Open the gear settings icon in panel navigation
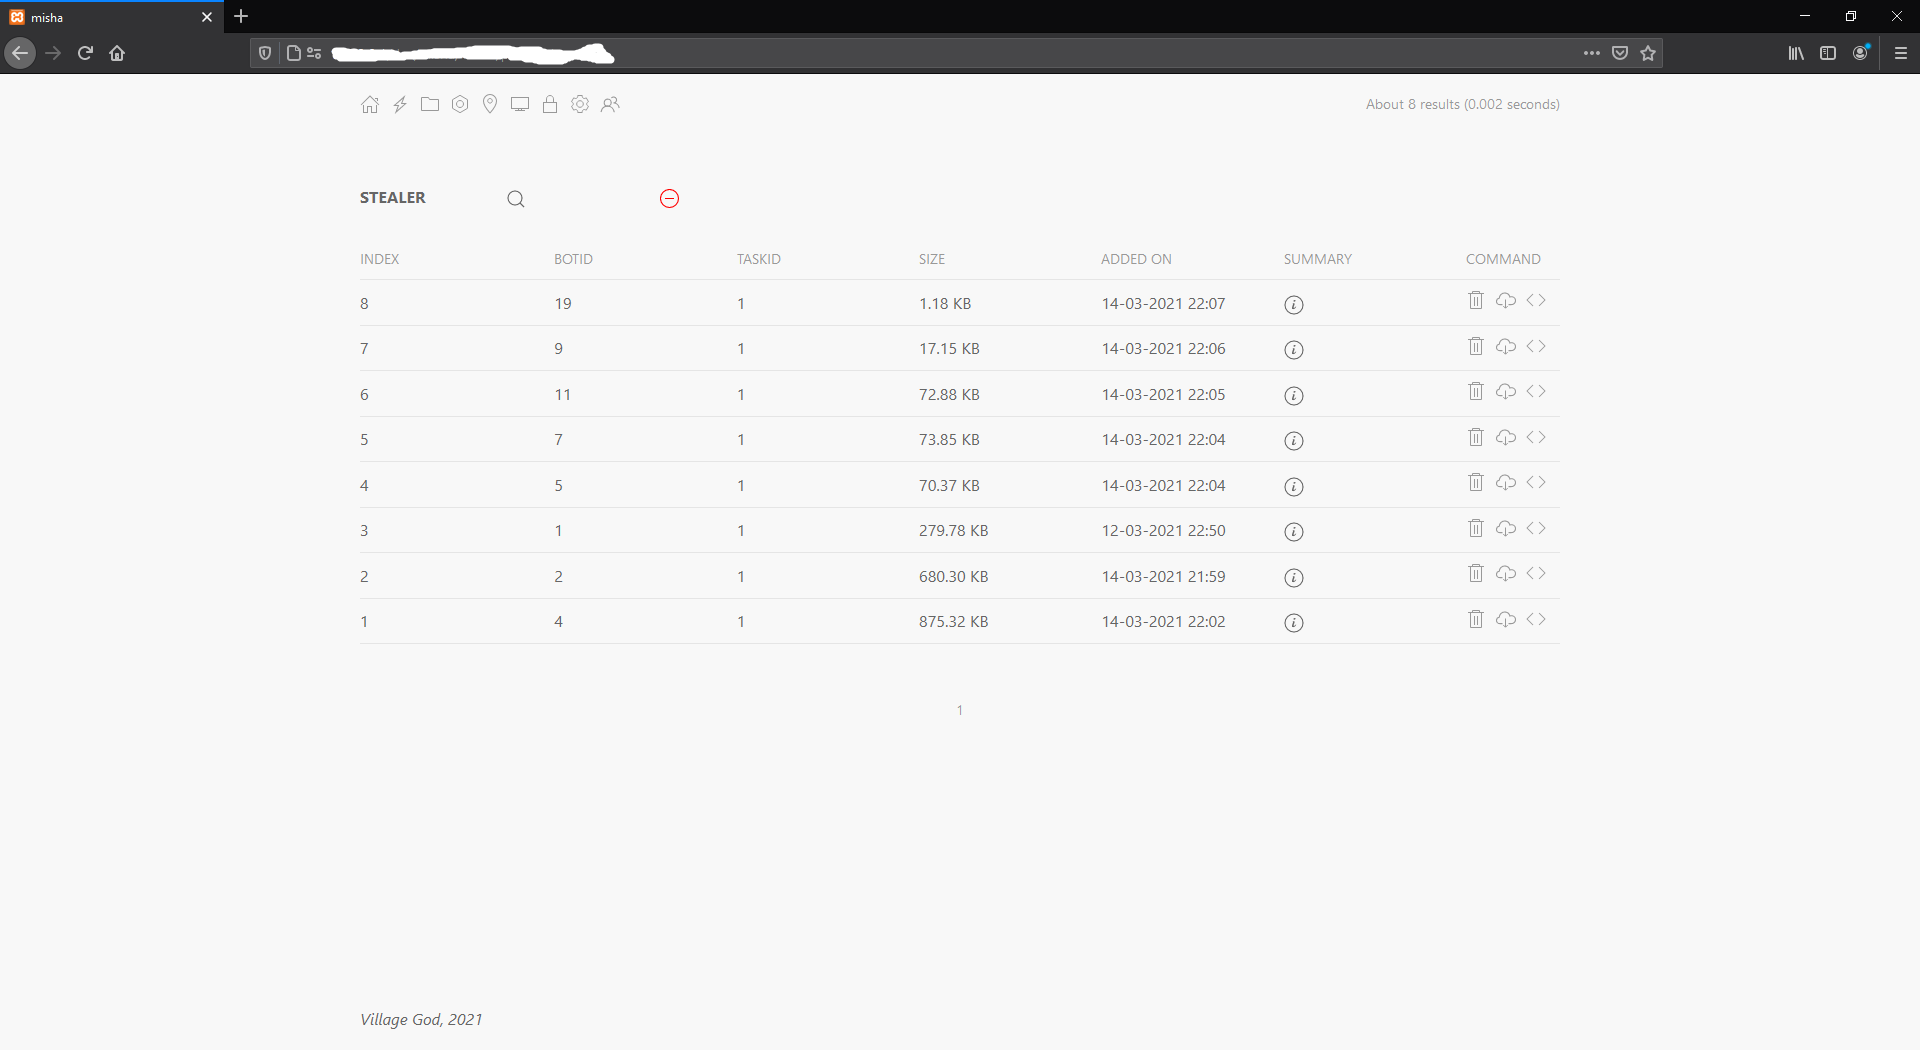The image size is (1920, 1050). point(580,104)
